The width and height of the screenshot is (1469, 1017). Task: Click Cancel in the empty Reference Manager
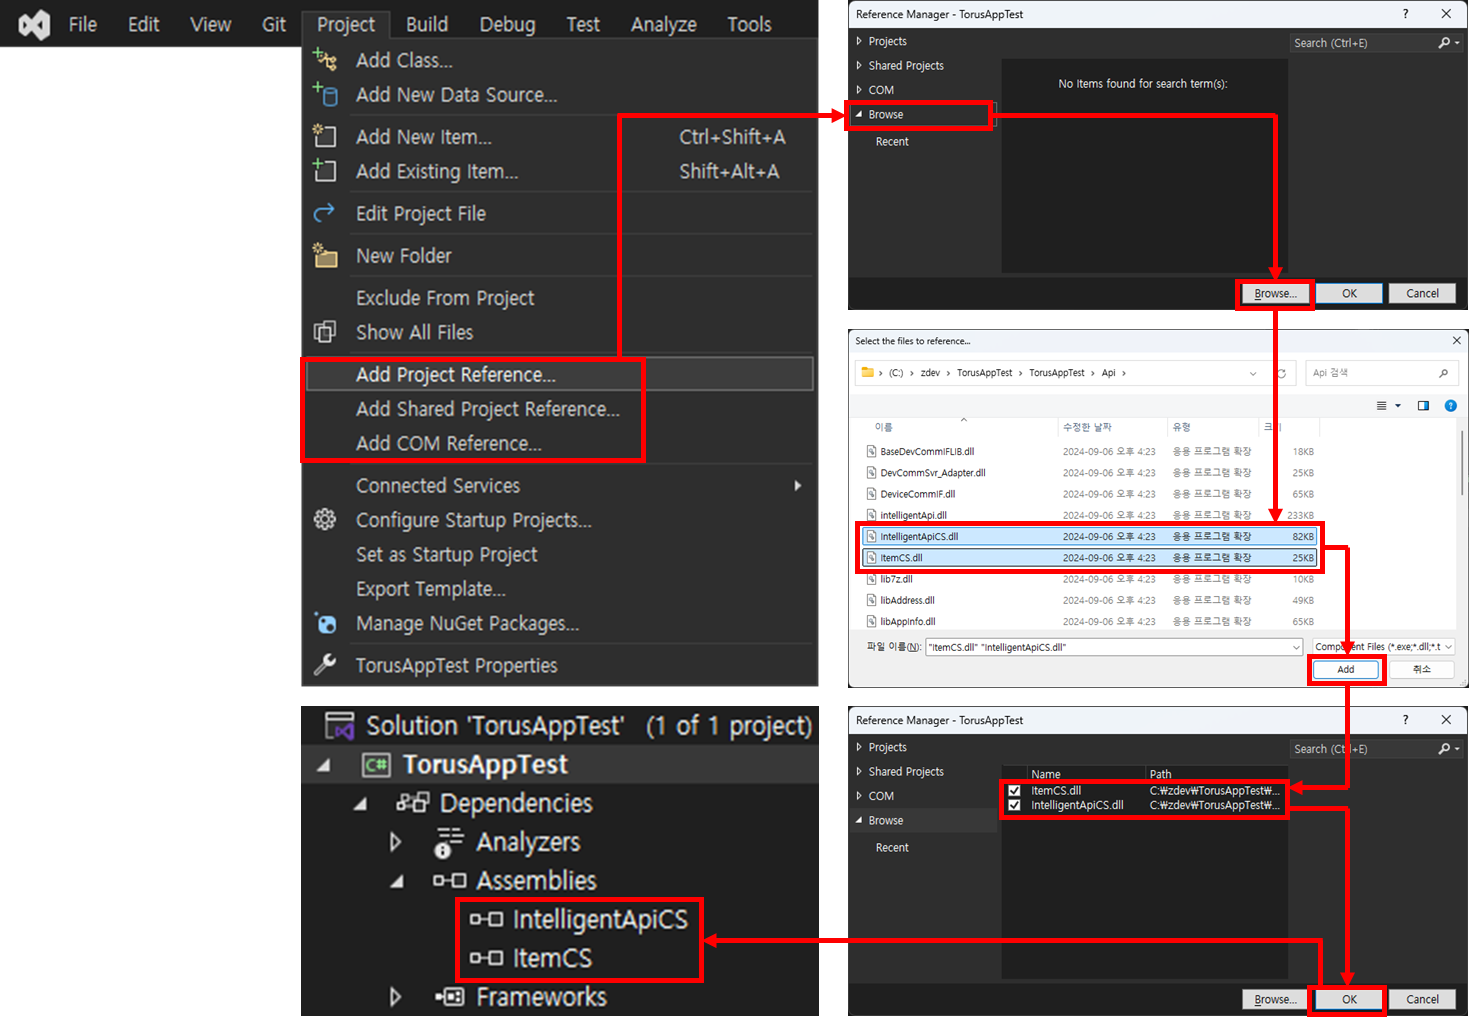click(x=1422, y=293)
